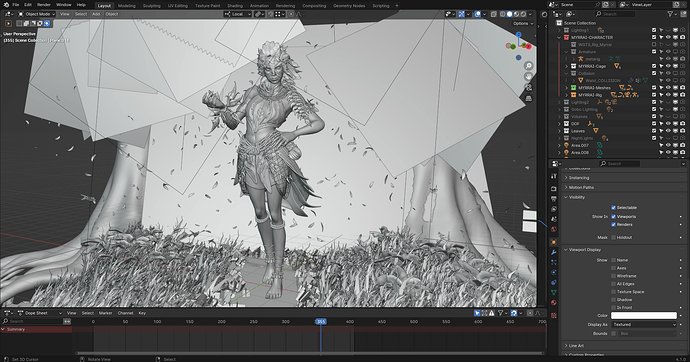Click the frame 355 playhead marker
Viewport: 690px width, 362px height.
[x=321, y=322]
